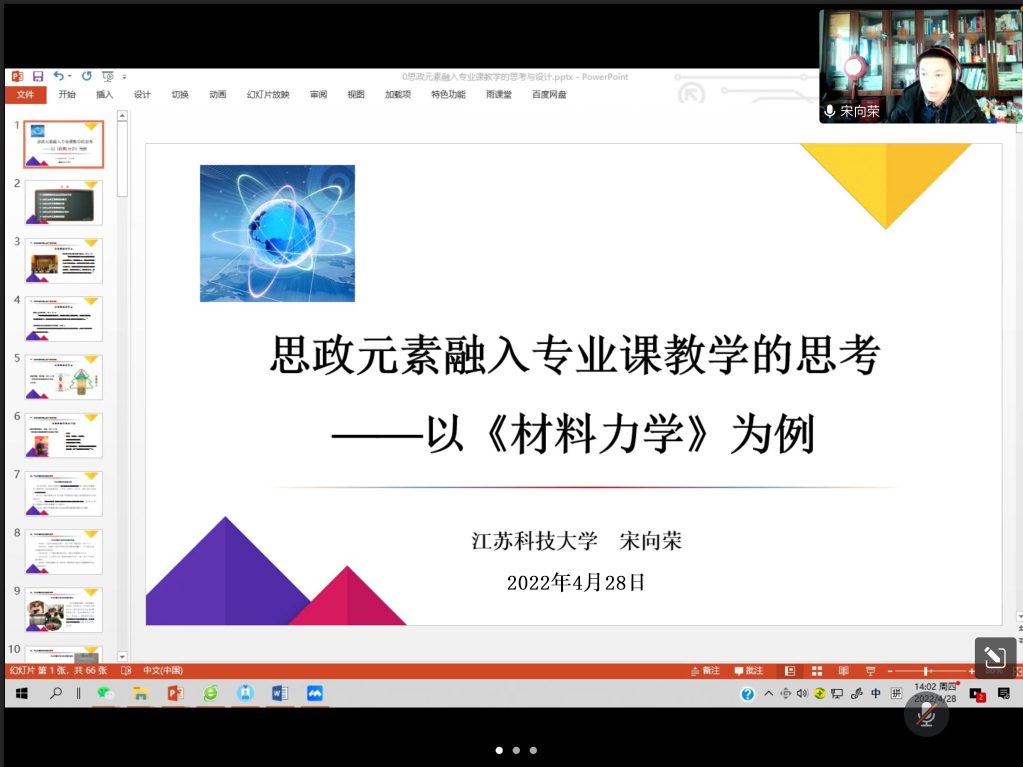Open PowerPoint icon in the taskbar
1023x767 pixels.
[175, 693]
